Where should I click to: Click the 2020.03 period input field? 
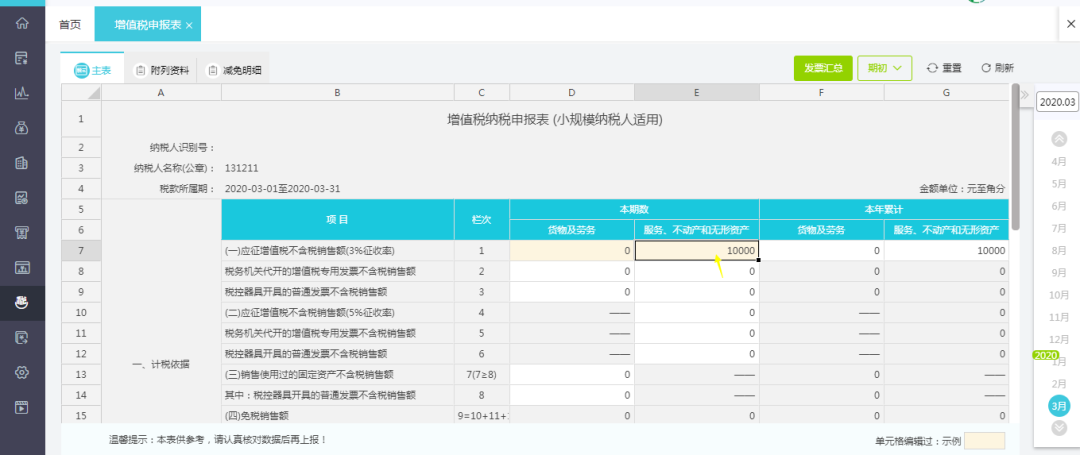click(x=1057, y=102)
